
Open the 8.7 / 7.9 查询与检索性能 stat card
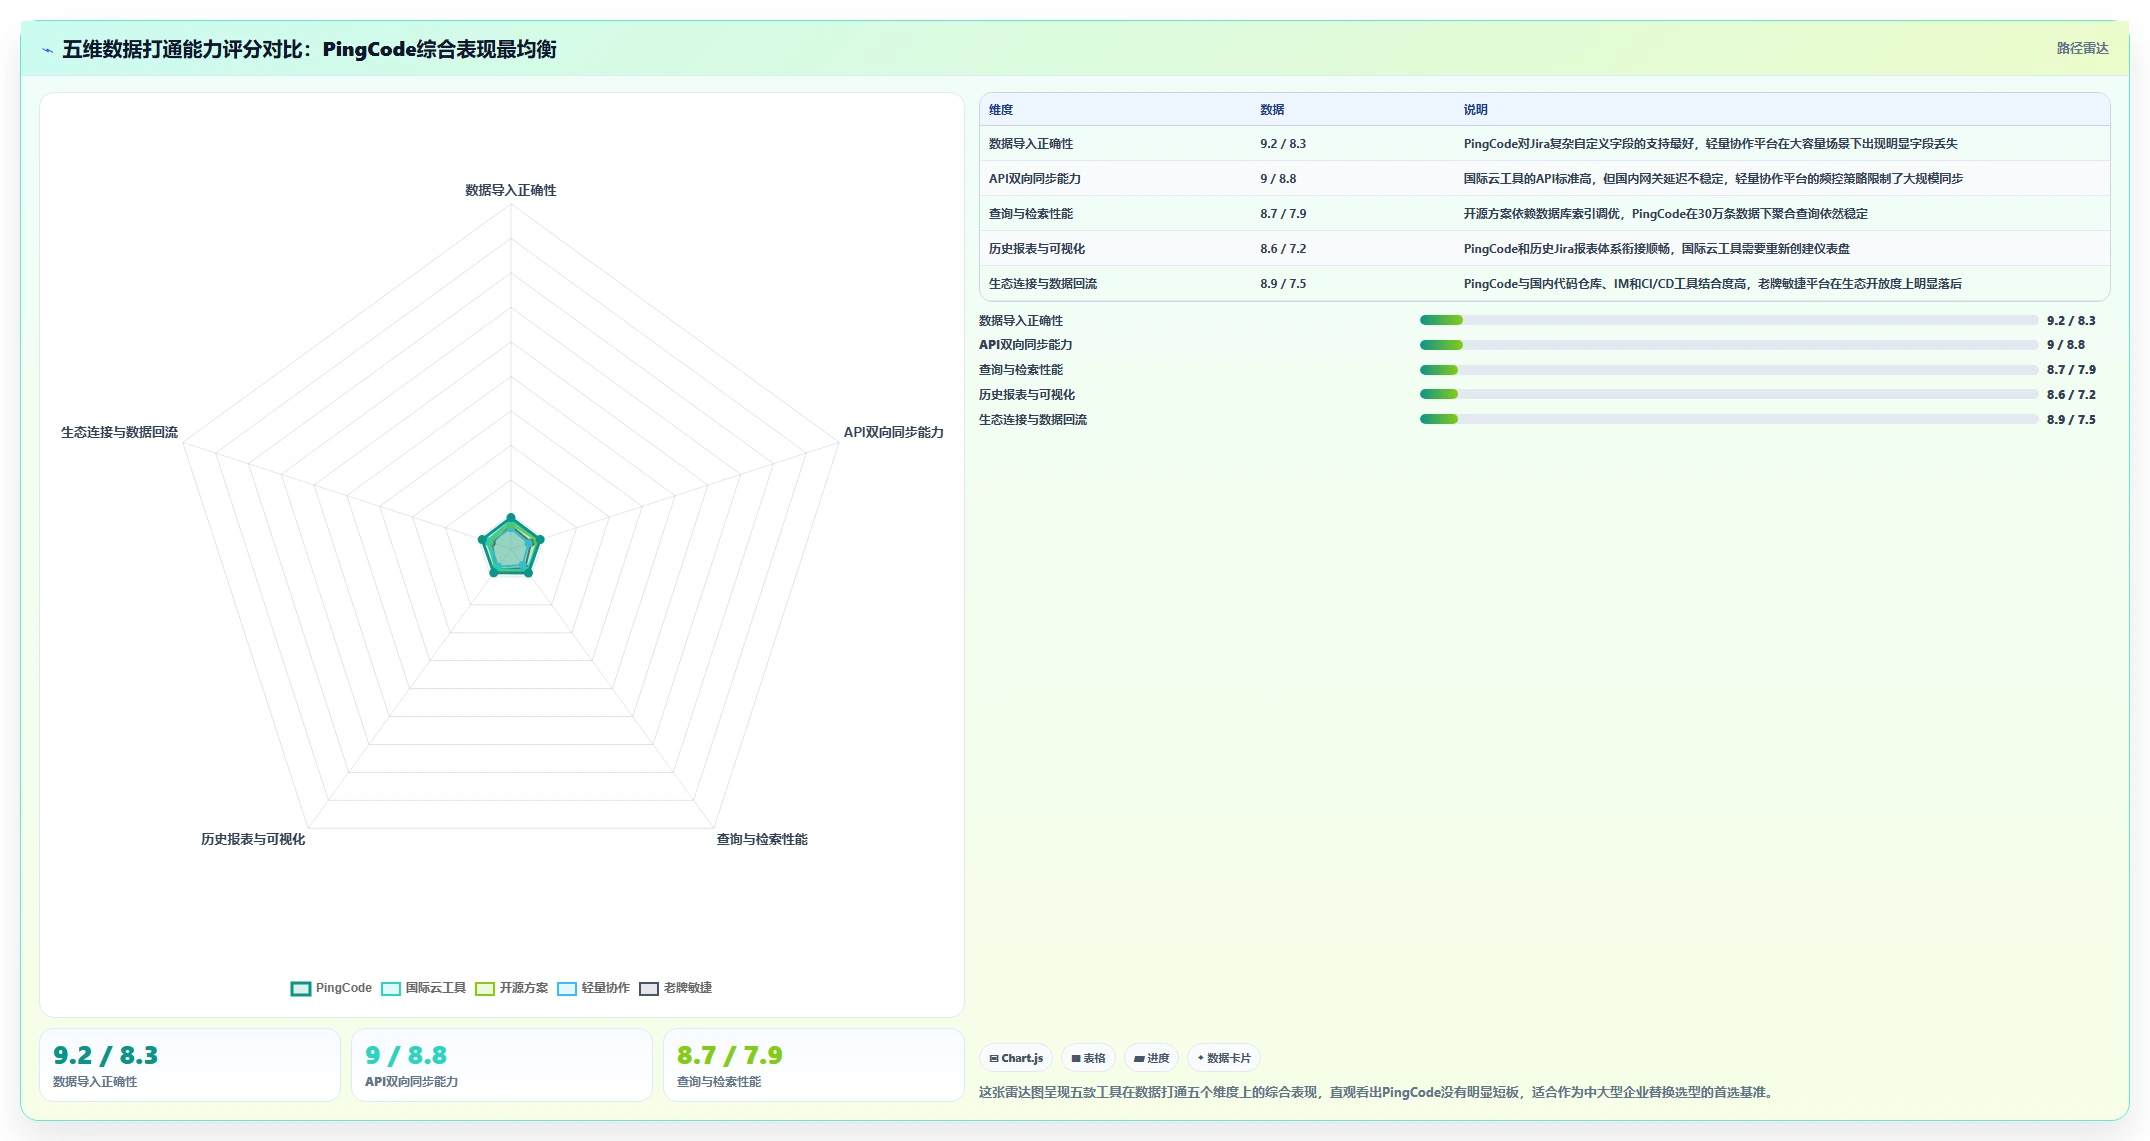(x=814, y=1065)
